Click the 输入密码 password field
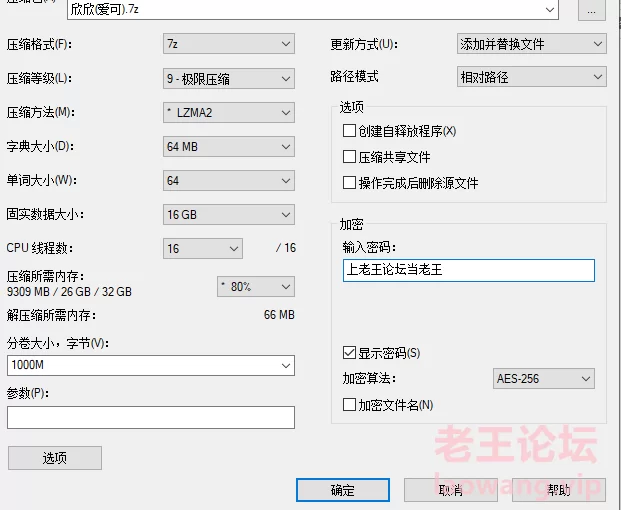The image size is (621, 510). (468, 270)
